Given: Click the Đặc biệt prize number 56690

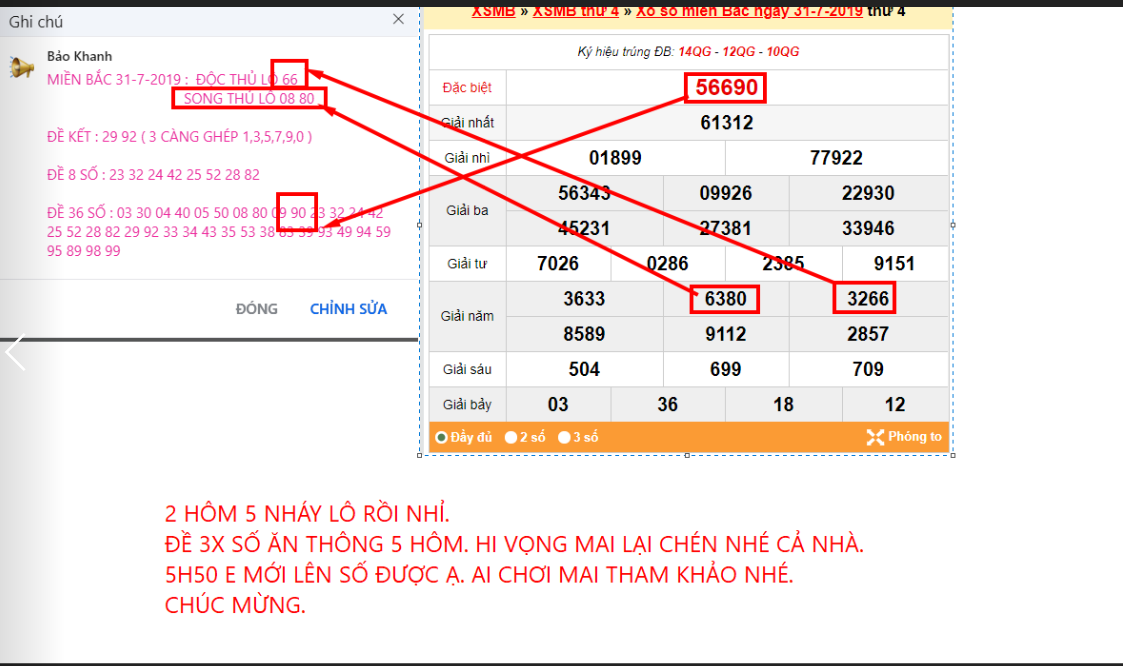Looking at the screenshot, I should pyautogui.click(x=725, y=88).
